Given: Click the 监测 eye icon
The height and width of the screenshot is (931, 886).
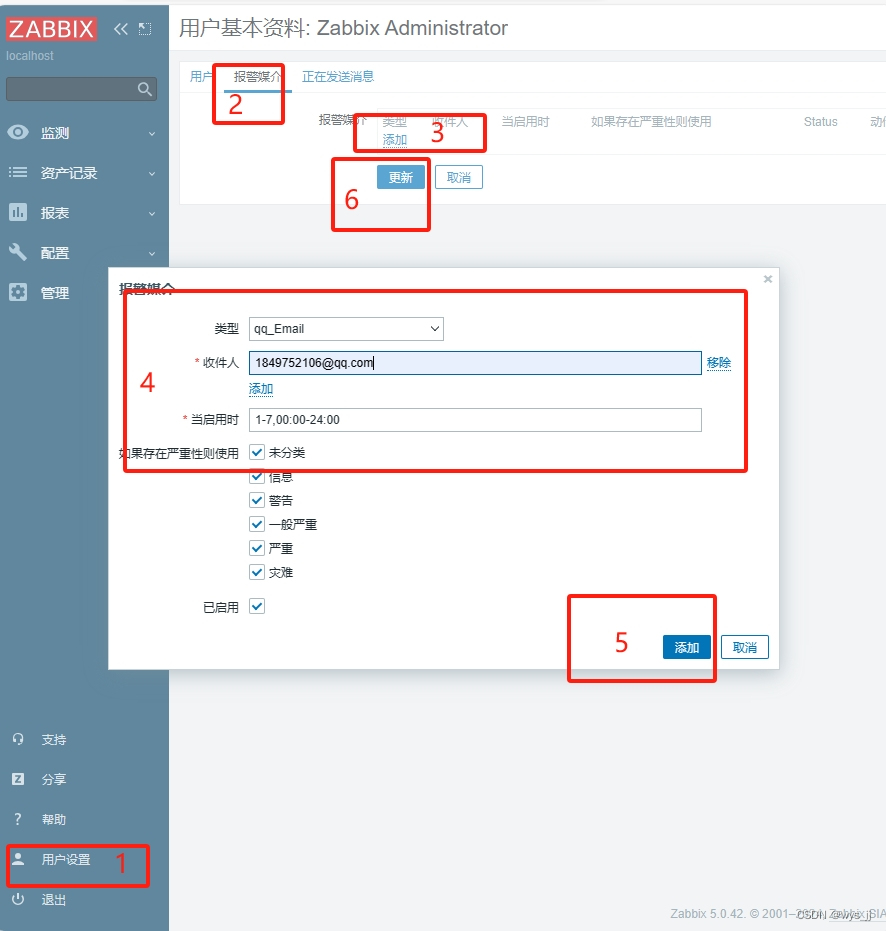Looking at the screenshot, I should tap(18, 132).
